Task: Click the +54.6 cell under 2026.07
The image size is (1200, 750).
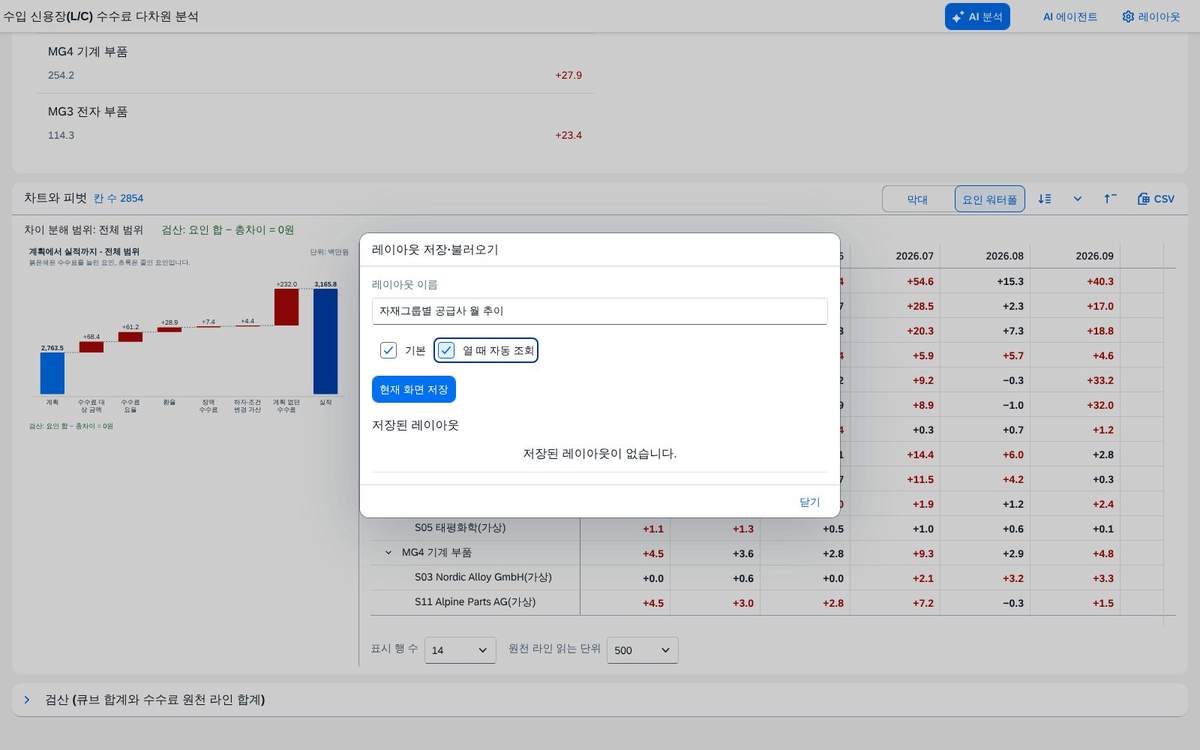Action: pos(920,282)
